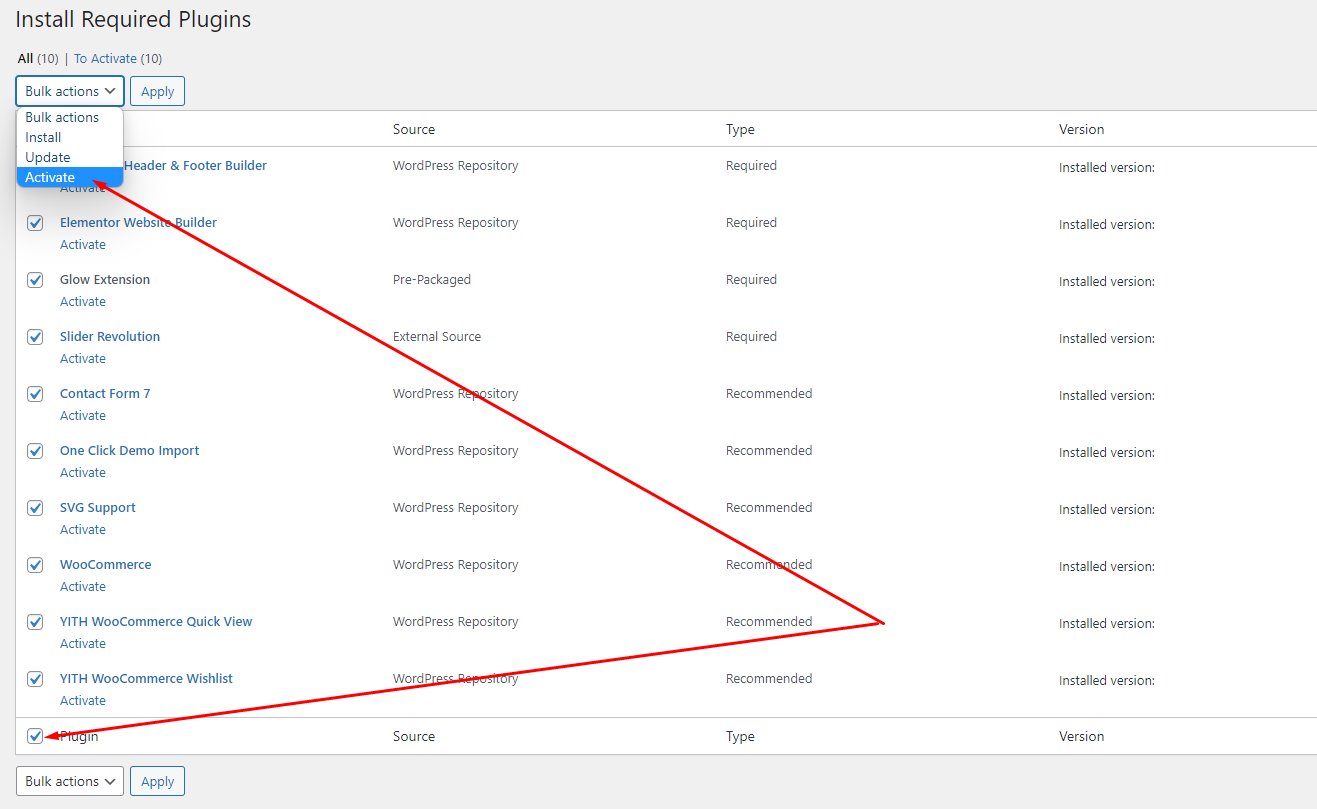Click Activate under WooCommerce
The width and height of the screenshot is (1317, 809).
click(x=83, y=586)
